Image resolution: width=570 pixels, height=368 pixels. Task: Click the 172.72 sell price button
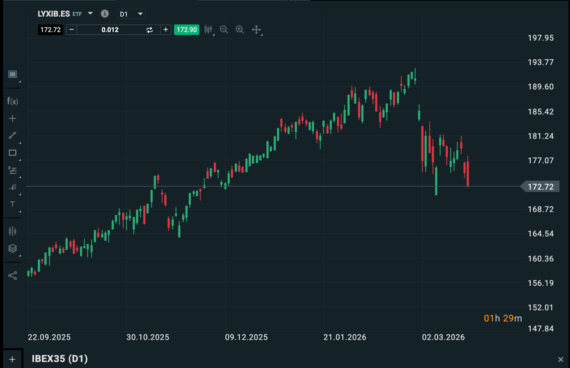tap(51, 29)
